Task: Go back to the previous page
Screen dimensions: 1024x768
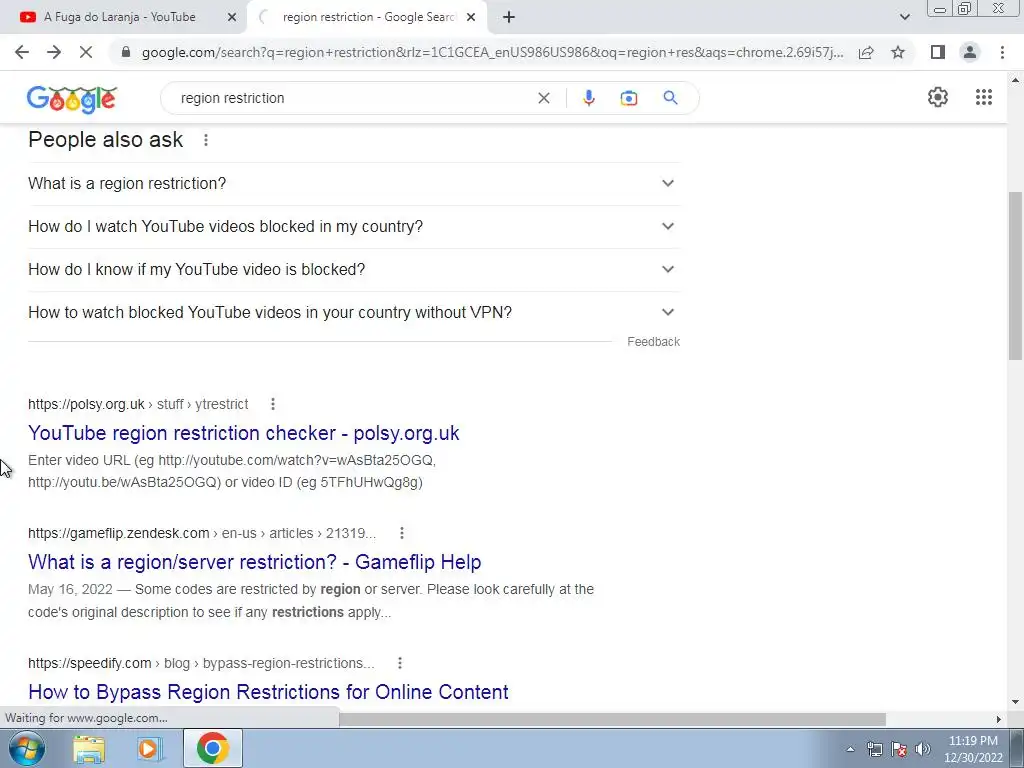Action: 22,52
